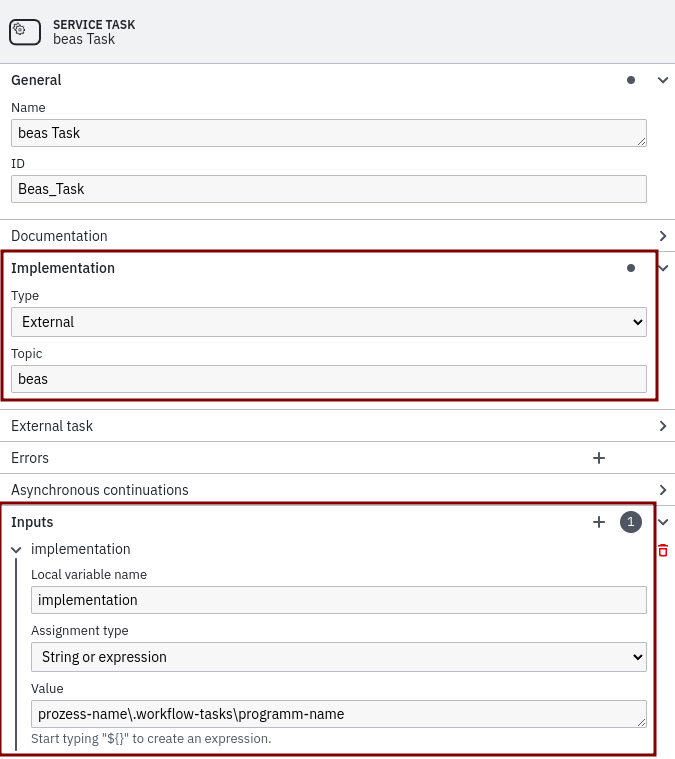Expand the Asynchronous continuations section
675x759 pixels.
click(662, 490)
